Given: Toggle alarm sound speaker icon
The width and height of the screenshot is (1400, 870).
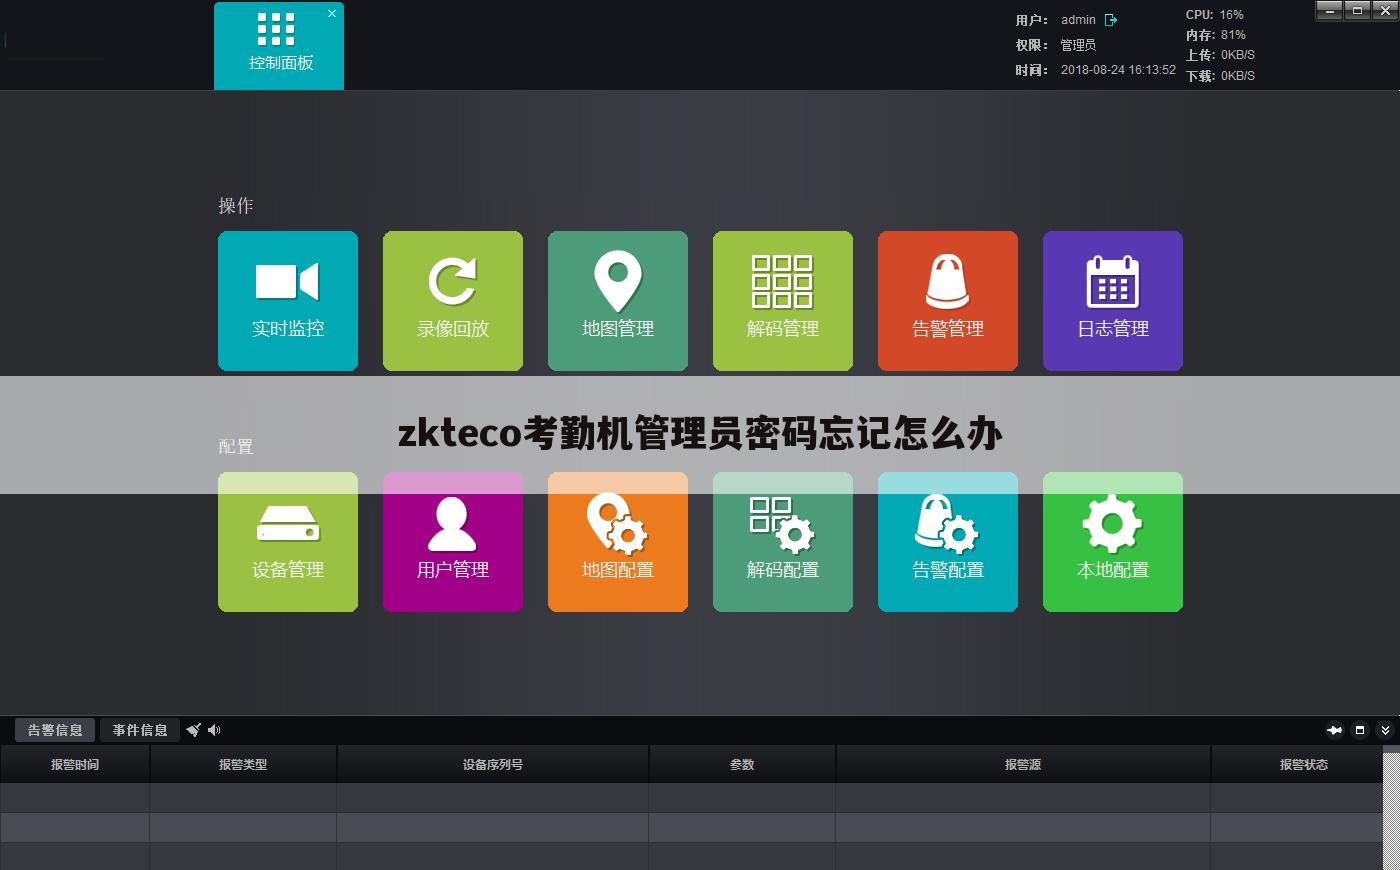Looking at the screenshot, I should coord(214,730).
